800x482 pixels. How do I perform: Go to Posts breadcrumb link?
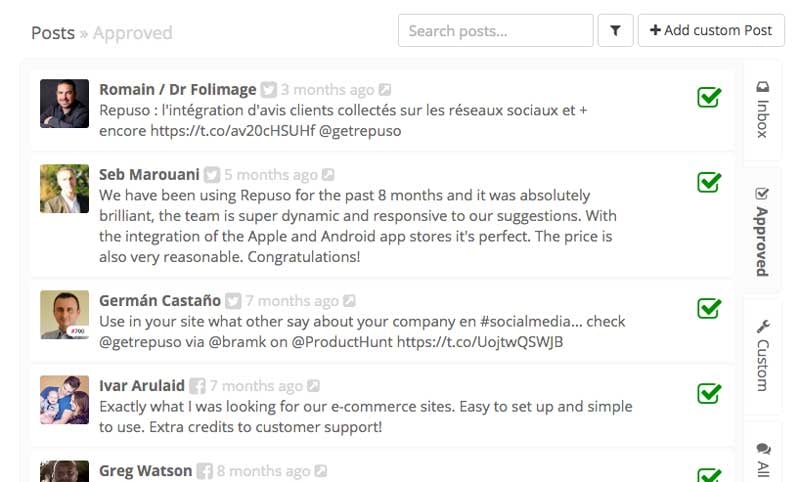[x=53, y=33]
